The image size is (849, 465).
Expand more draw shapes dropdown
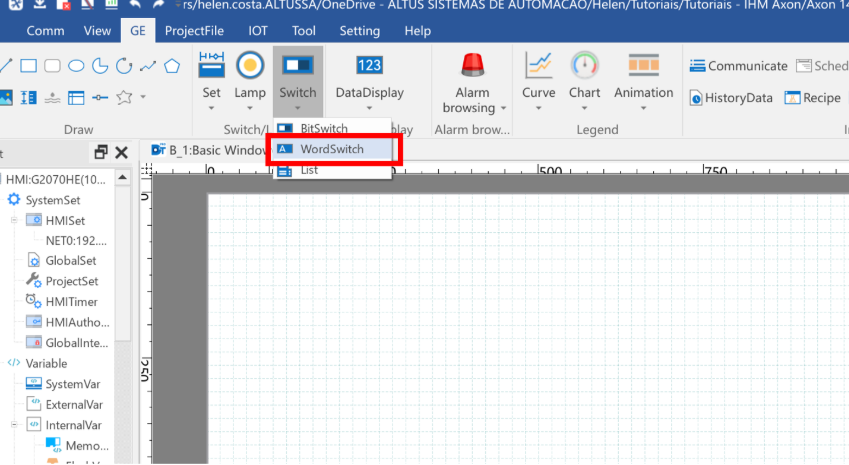click(143, 97)
